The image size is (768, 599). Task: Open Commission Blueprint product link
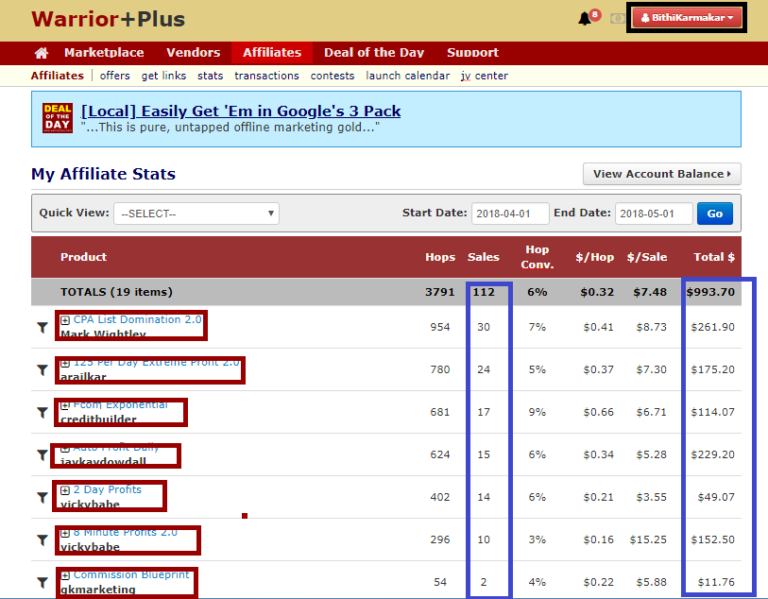(131, 575)
